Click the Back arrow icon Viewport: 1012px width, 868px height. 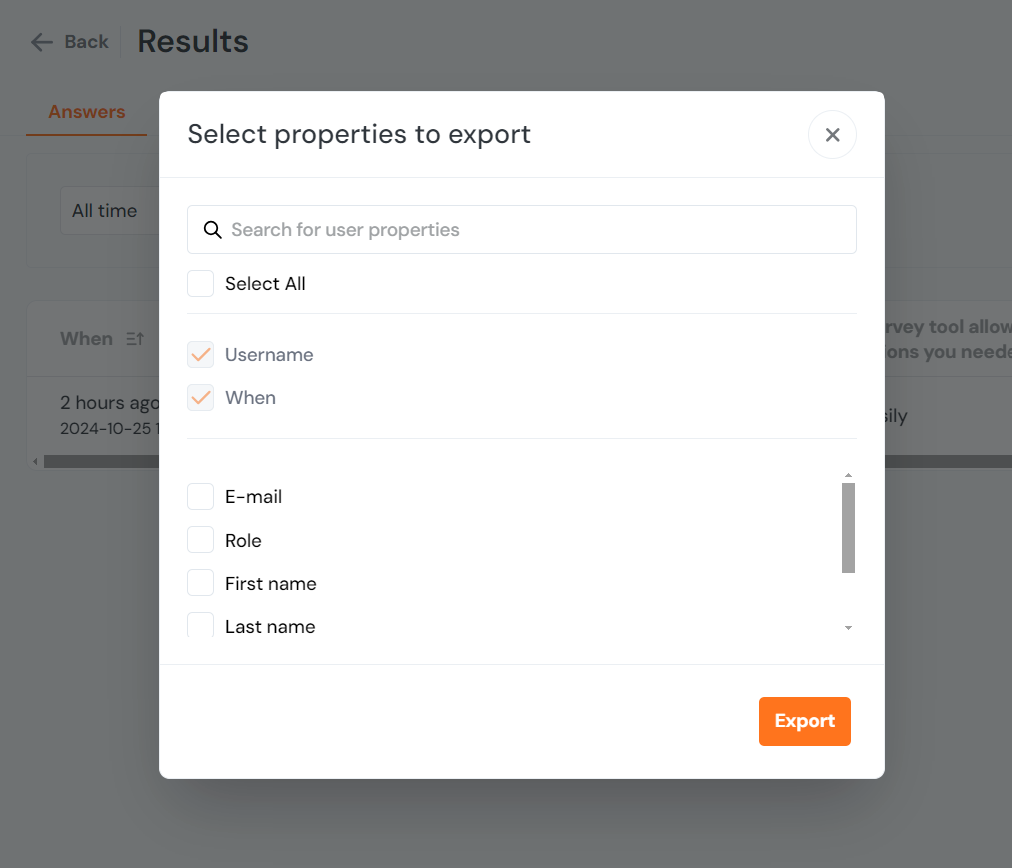(41, 42)
